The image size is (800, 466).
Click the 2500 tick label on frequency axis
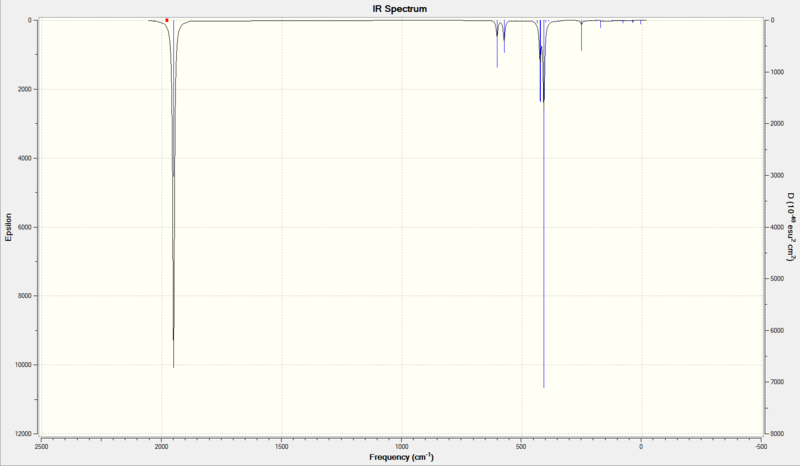(x=41, y=447)
